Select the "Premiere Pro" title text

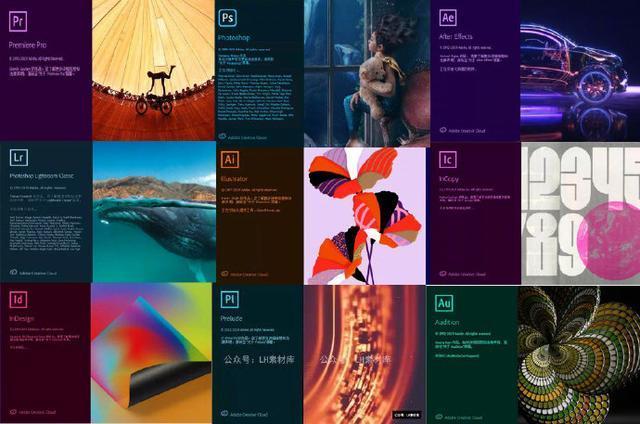[x=28, y=45]
